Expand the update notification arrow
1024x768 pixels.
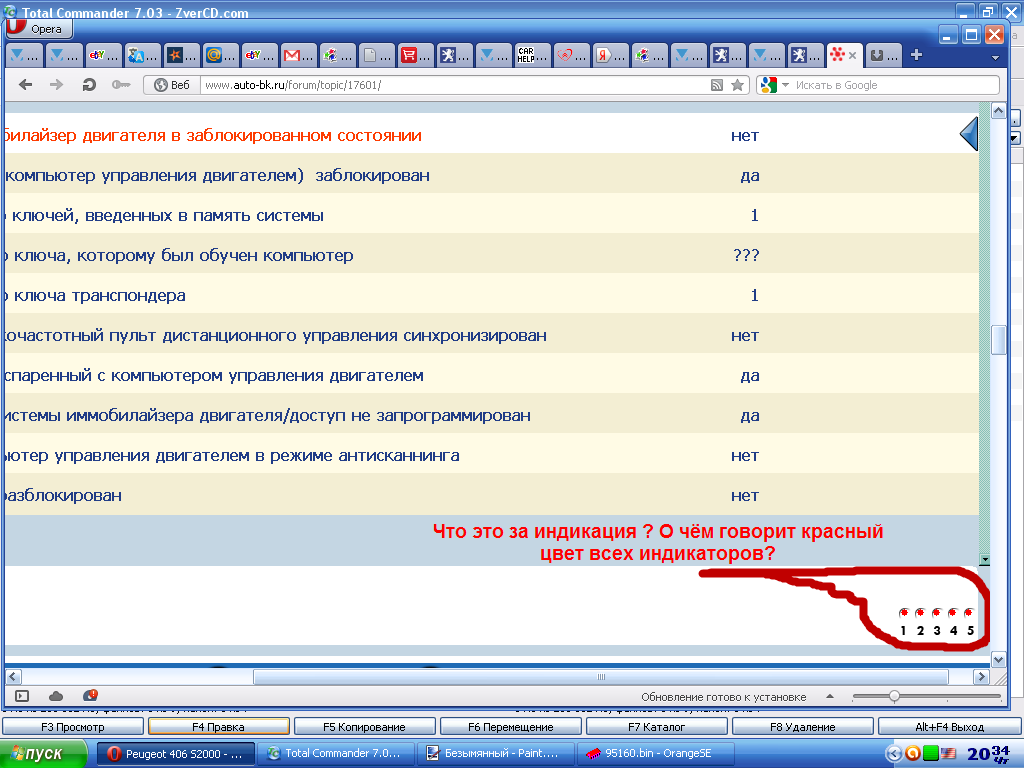tap(829, 696)
